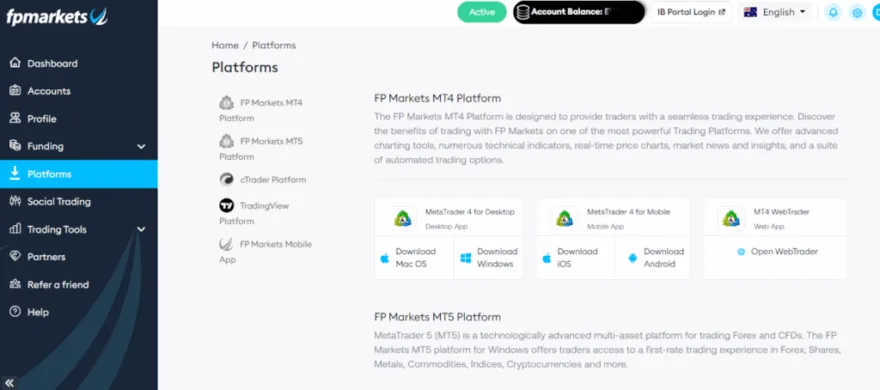Click the MetaTrader 4 for Mobile icon

click(x=565, y=218)
